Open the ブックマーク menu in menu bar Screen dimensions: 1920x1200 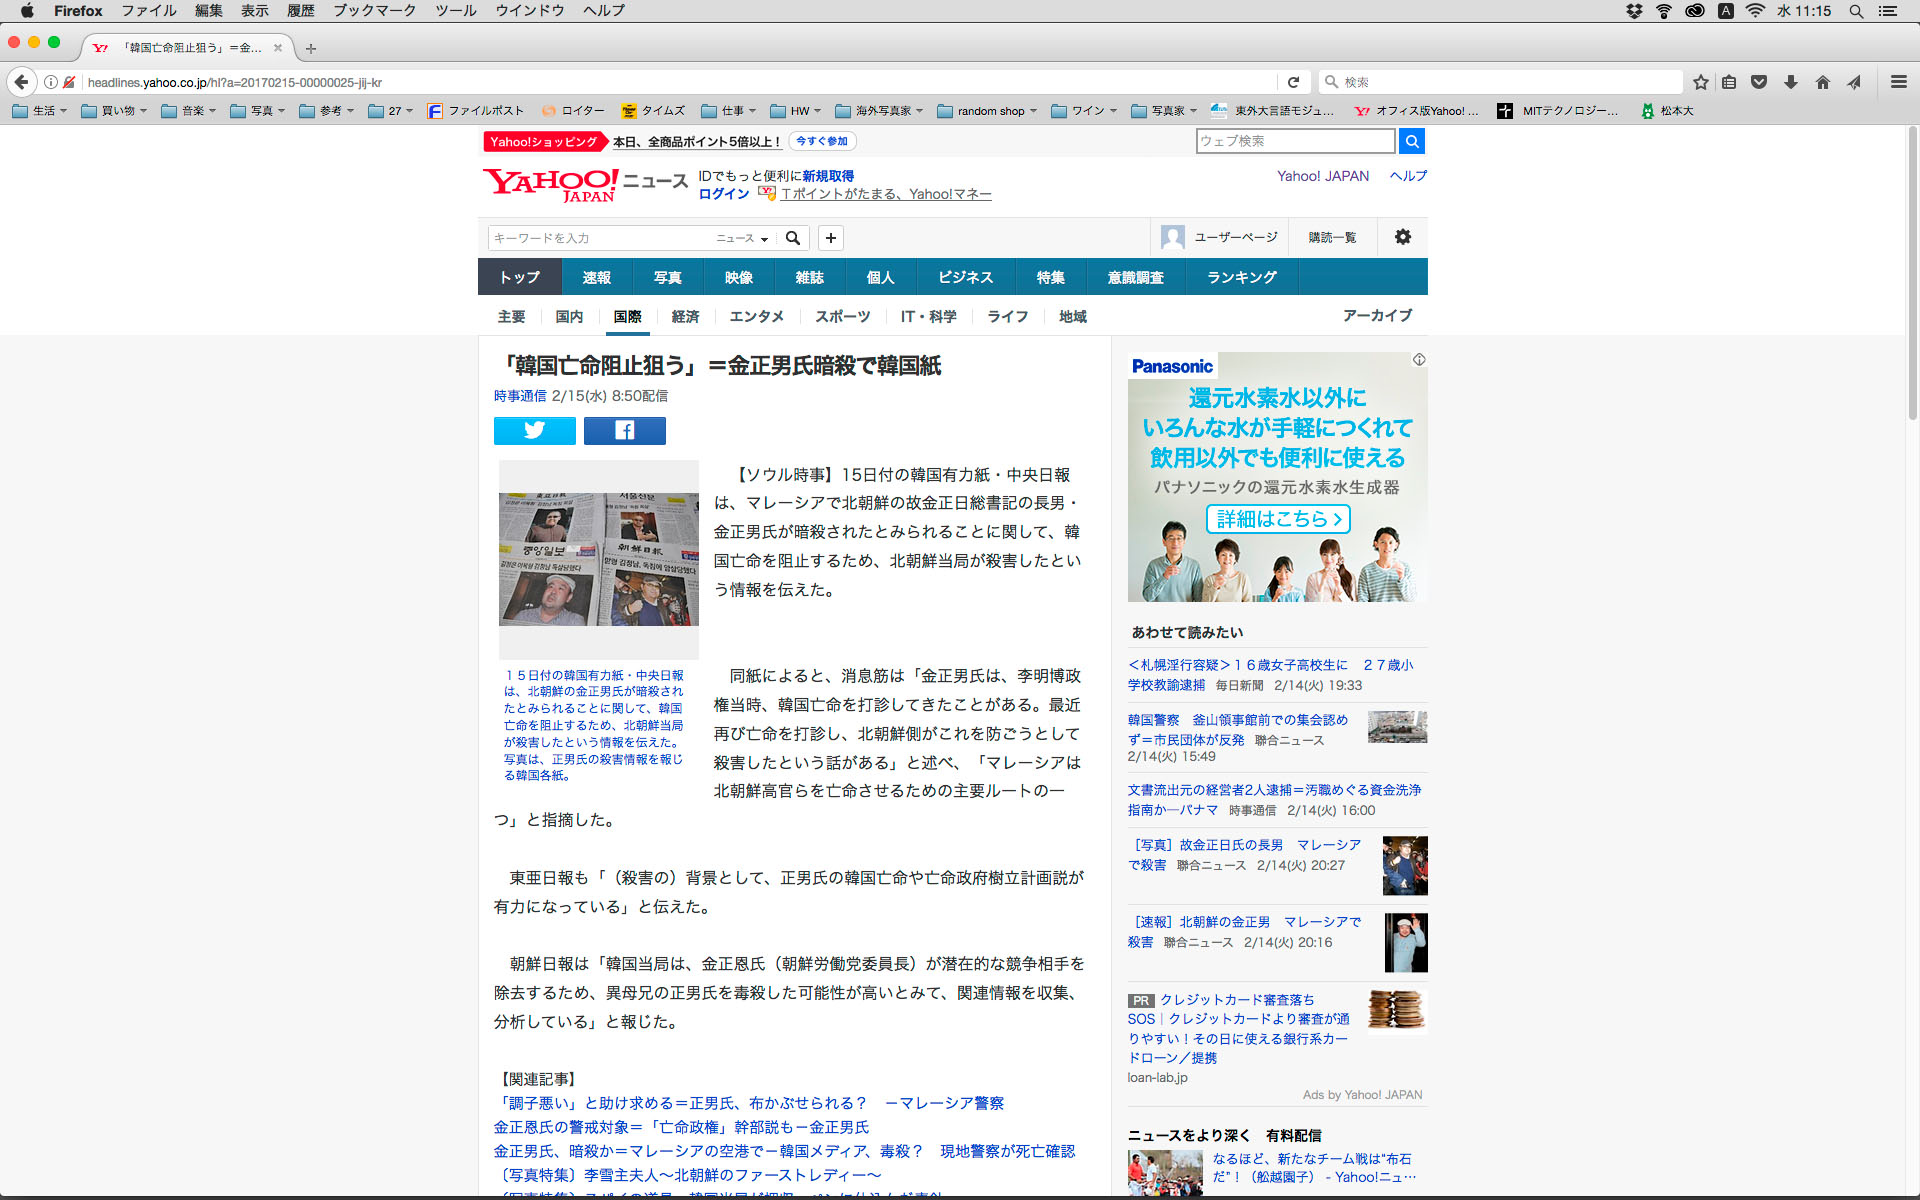click(x=374, y=11)
